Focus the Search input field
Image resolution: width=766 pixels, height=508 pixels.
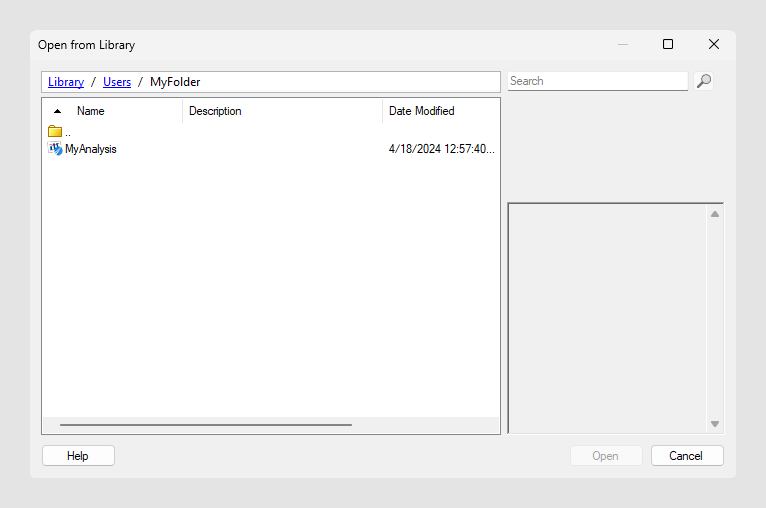click(597, 81)
